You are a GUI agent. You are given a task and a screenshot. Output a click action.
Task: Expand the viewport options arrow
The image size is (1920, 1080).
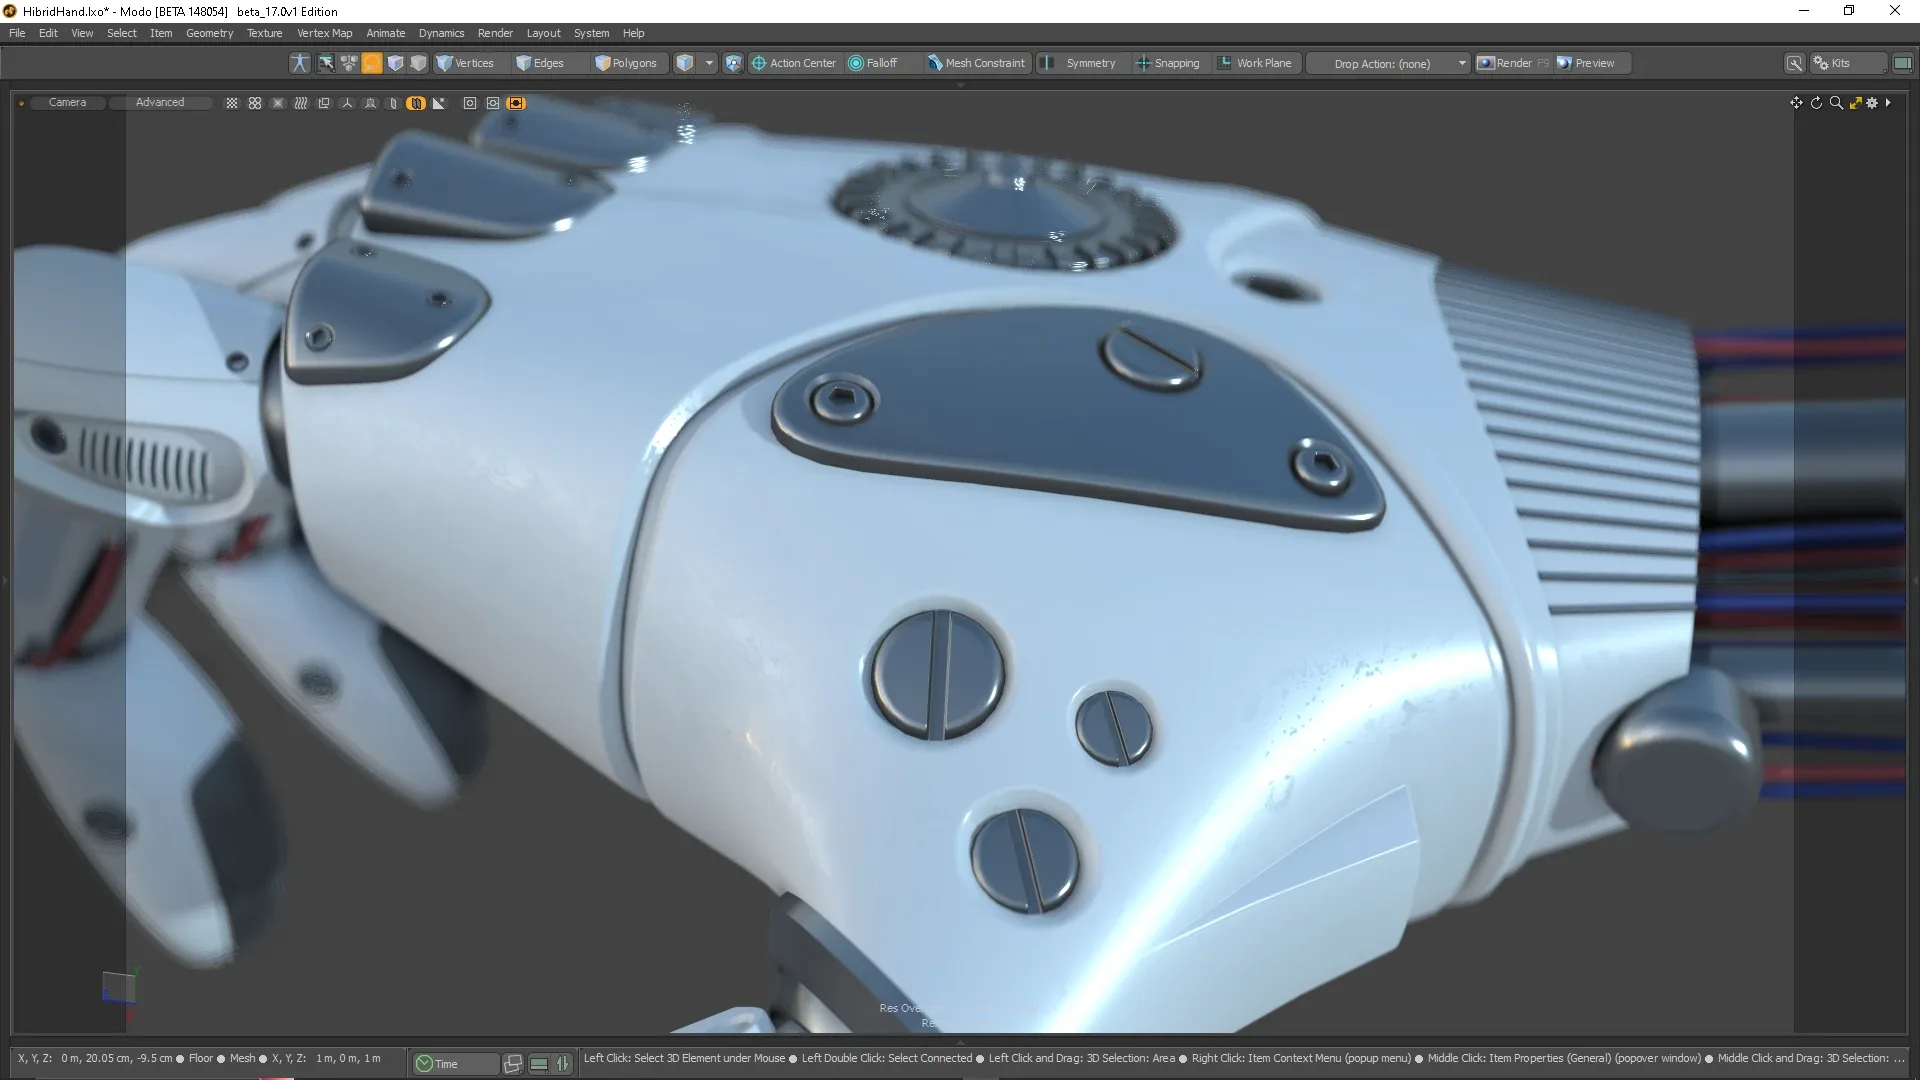tap(1888, 102)
